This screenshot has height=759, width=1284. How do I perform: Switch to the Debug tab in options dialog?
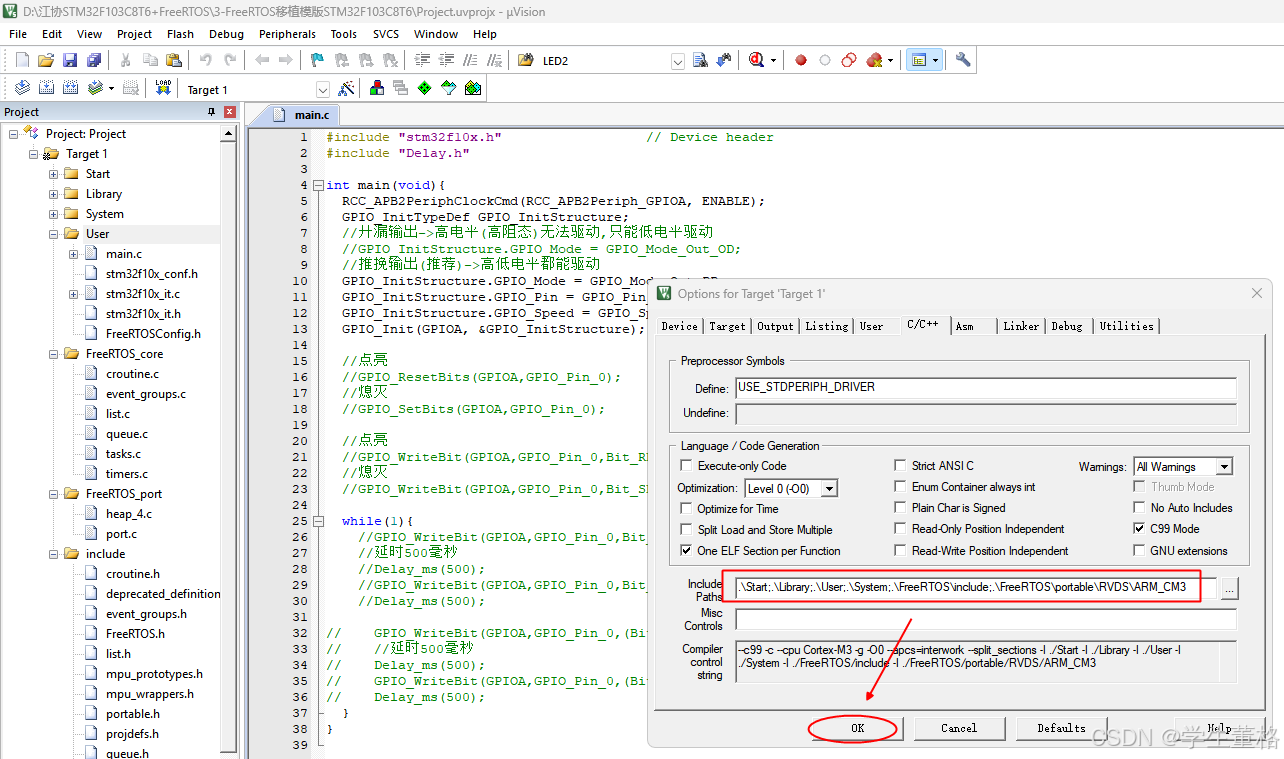1067,326
